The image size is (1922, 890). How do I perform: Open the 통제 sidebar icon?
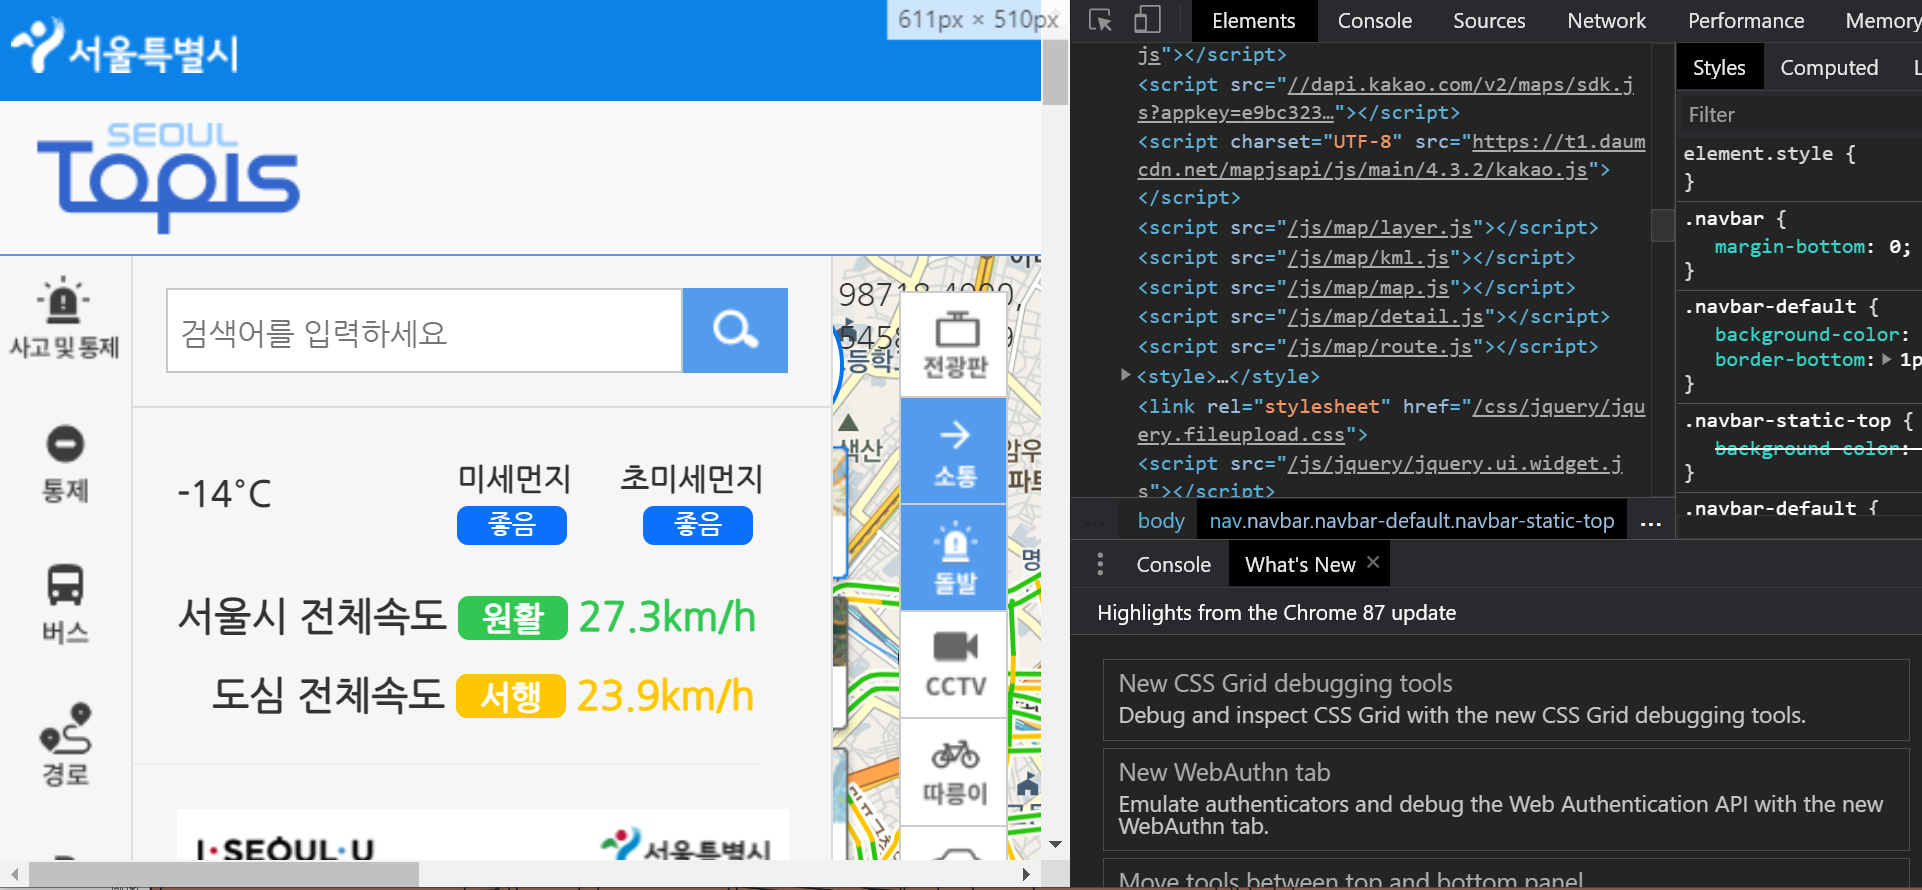pyautogui.click(x=65, y=464)
